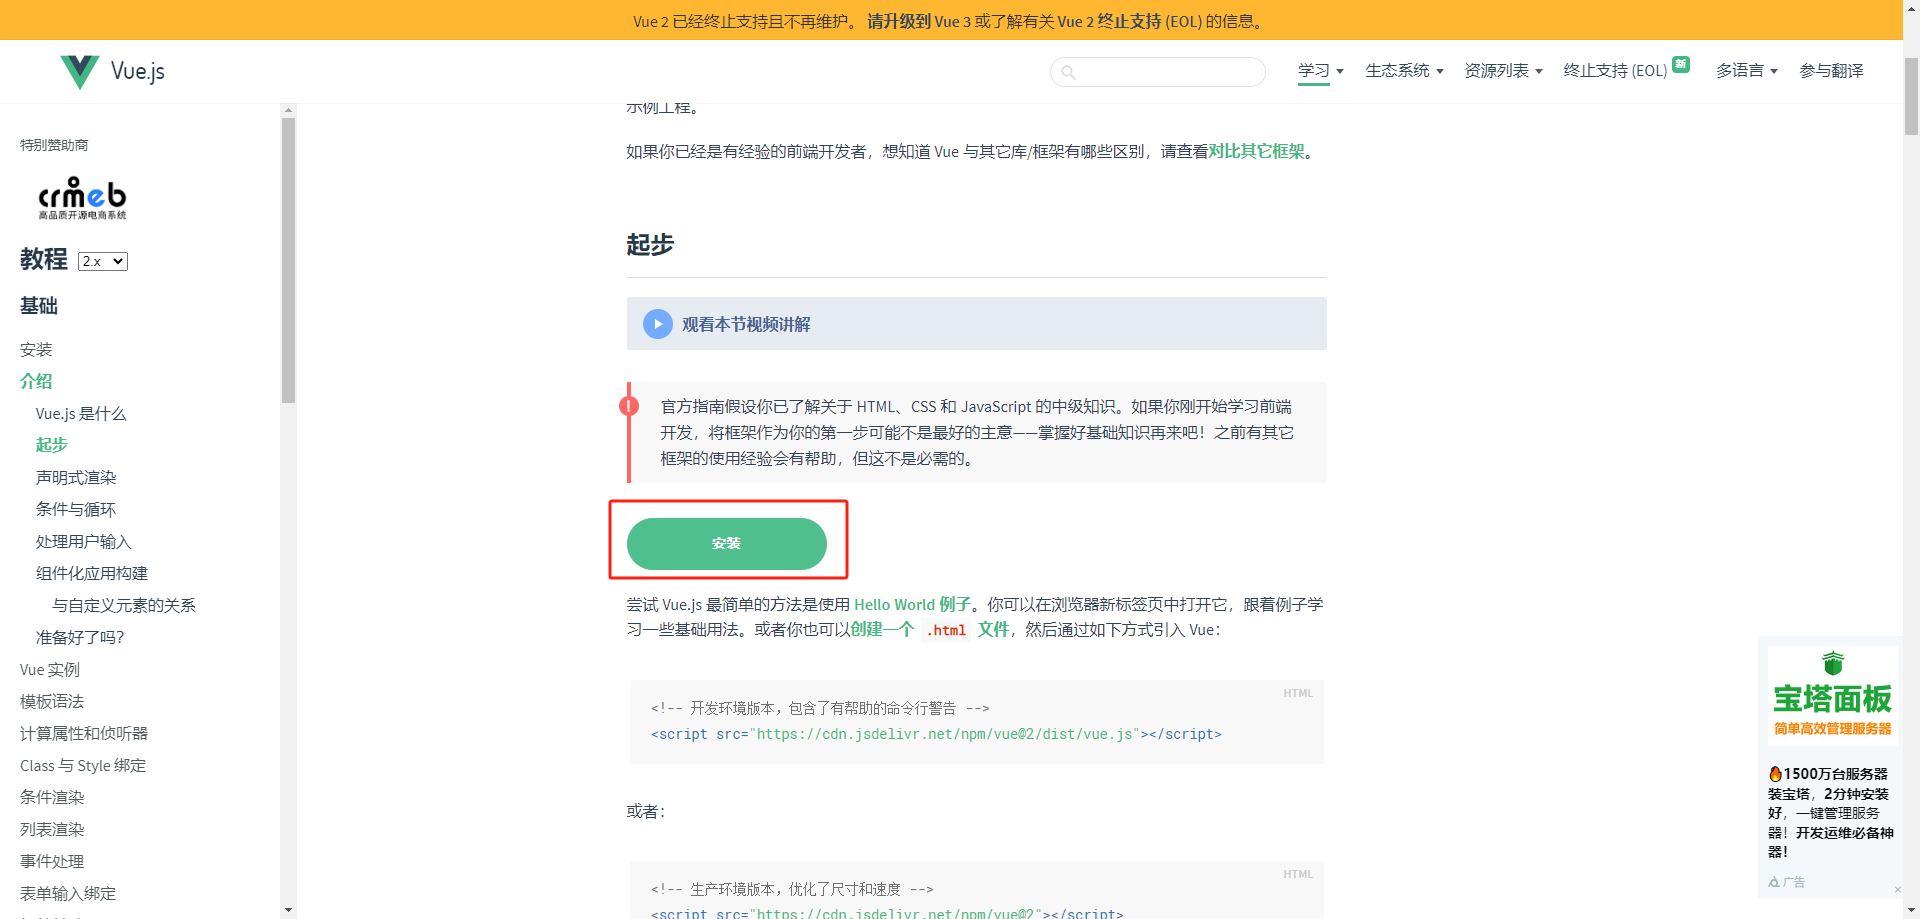Go to Vue.js 是什么 section
The width and height of the screenshot is (1920, 919).
click(81, 413)
